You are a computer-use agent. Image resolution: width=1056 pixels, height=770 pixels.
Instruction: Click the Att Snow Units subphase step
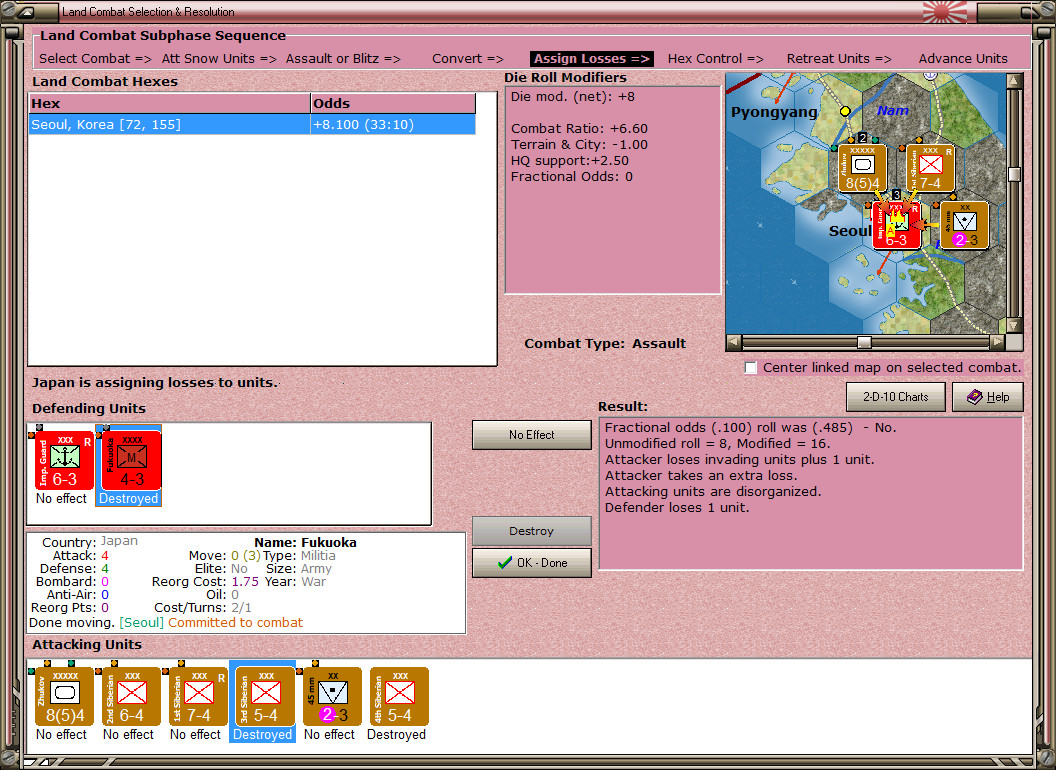tap(219, 59)
